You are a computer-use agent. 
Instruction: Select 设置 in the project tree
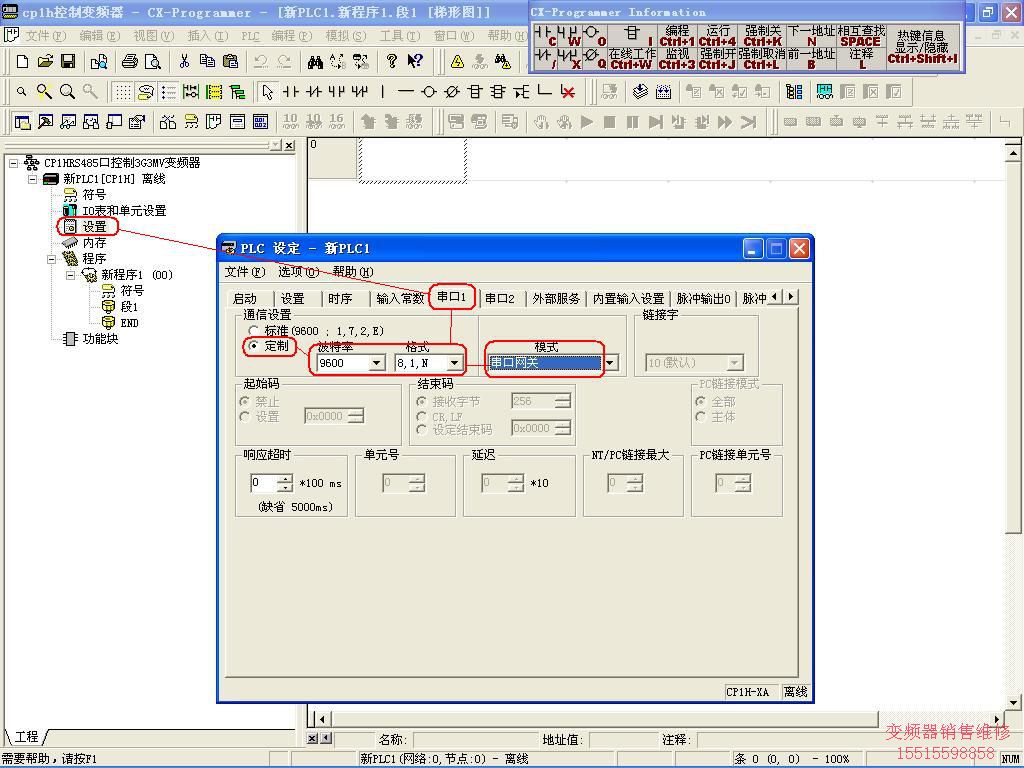(x=94, y=227)
